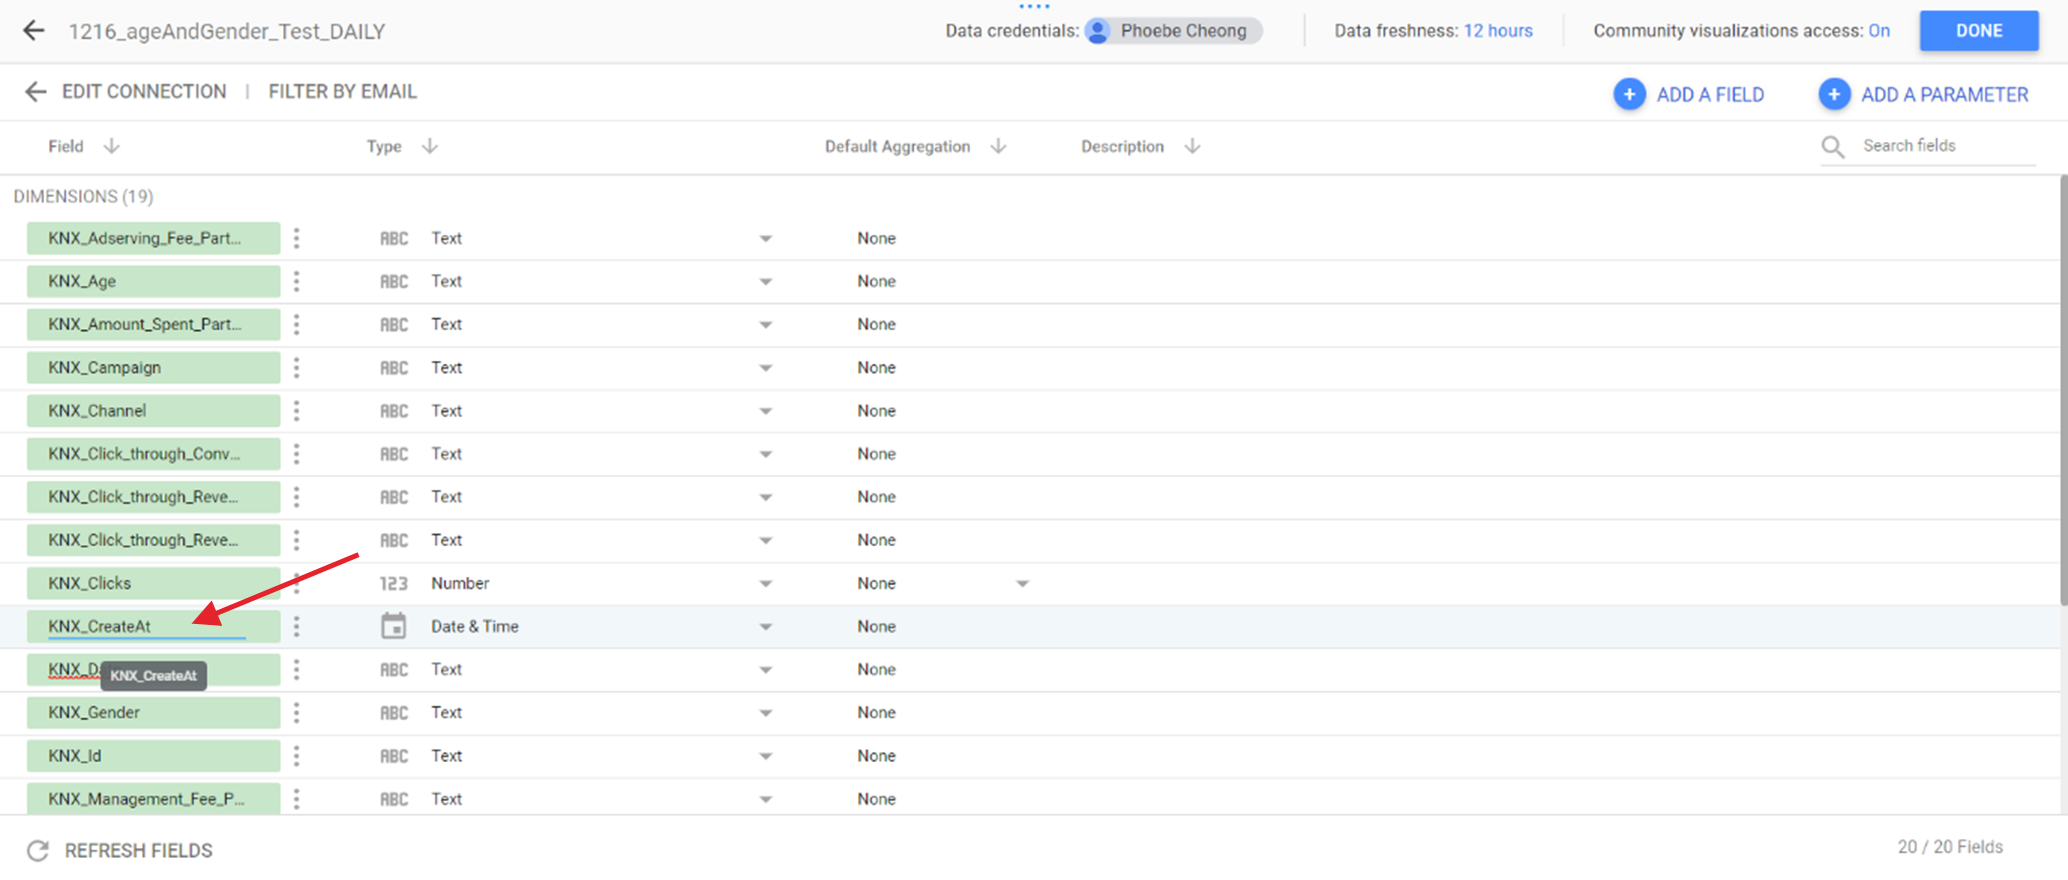
Task: Open the Filter by Email option
Action: (342, 92)
